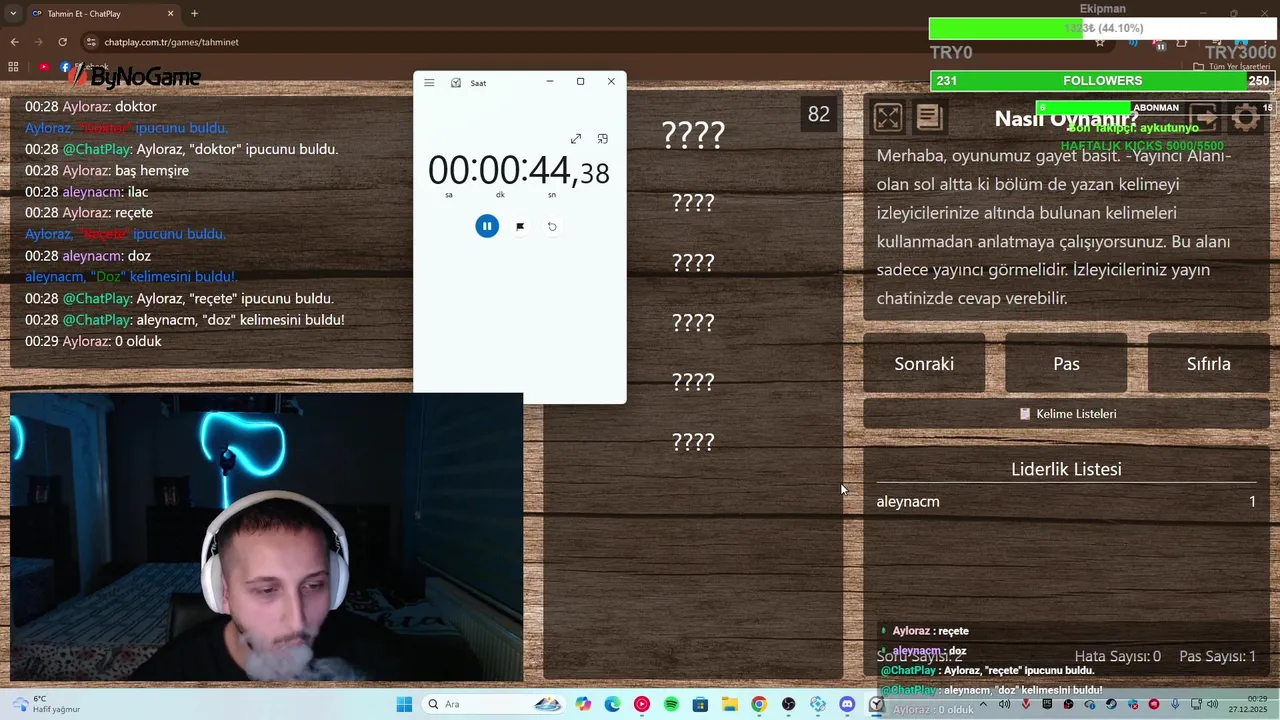Open Microsoft Store from the taskbar
Viewport: 1280px width, 720px height.
click(x=700, y=705)
